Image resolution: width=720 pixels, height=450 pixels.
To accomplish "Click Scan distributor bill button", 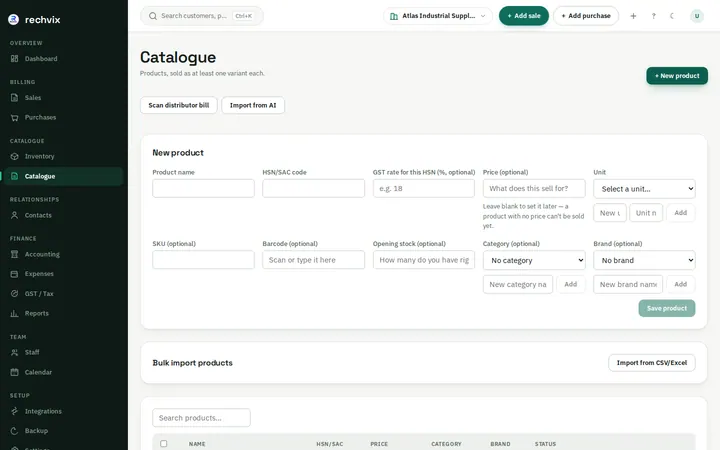I will (x=179, y=105).
